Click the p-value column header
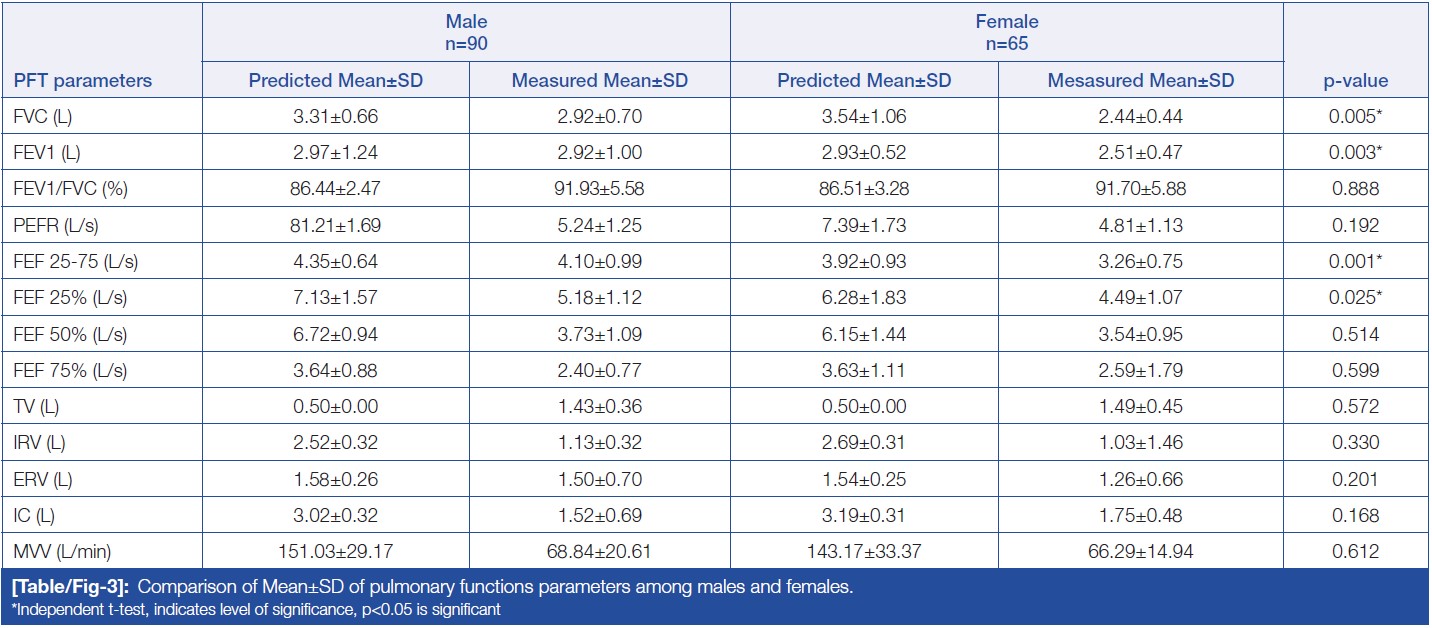Image resolution: width=1432 pixels, height=628 pixels. (1356, 81)
